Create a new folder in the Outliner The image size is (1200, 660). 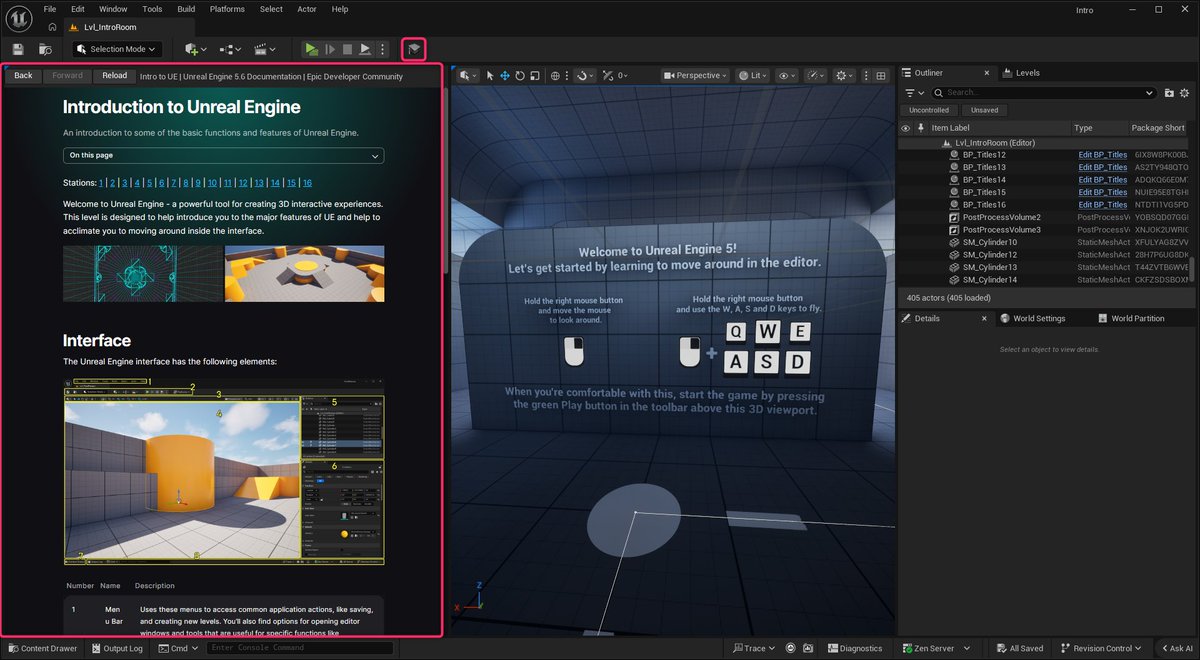pos(1170,92)
